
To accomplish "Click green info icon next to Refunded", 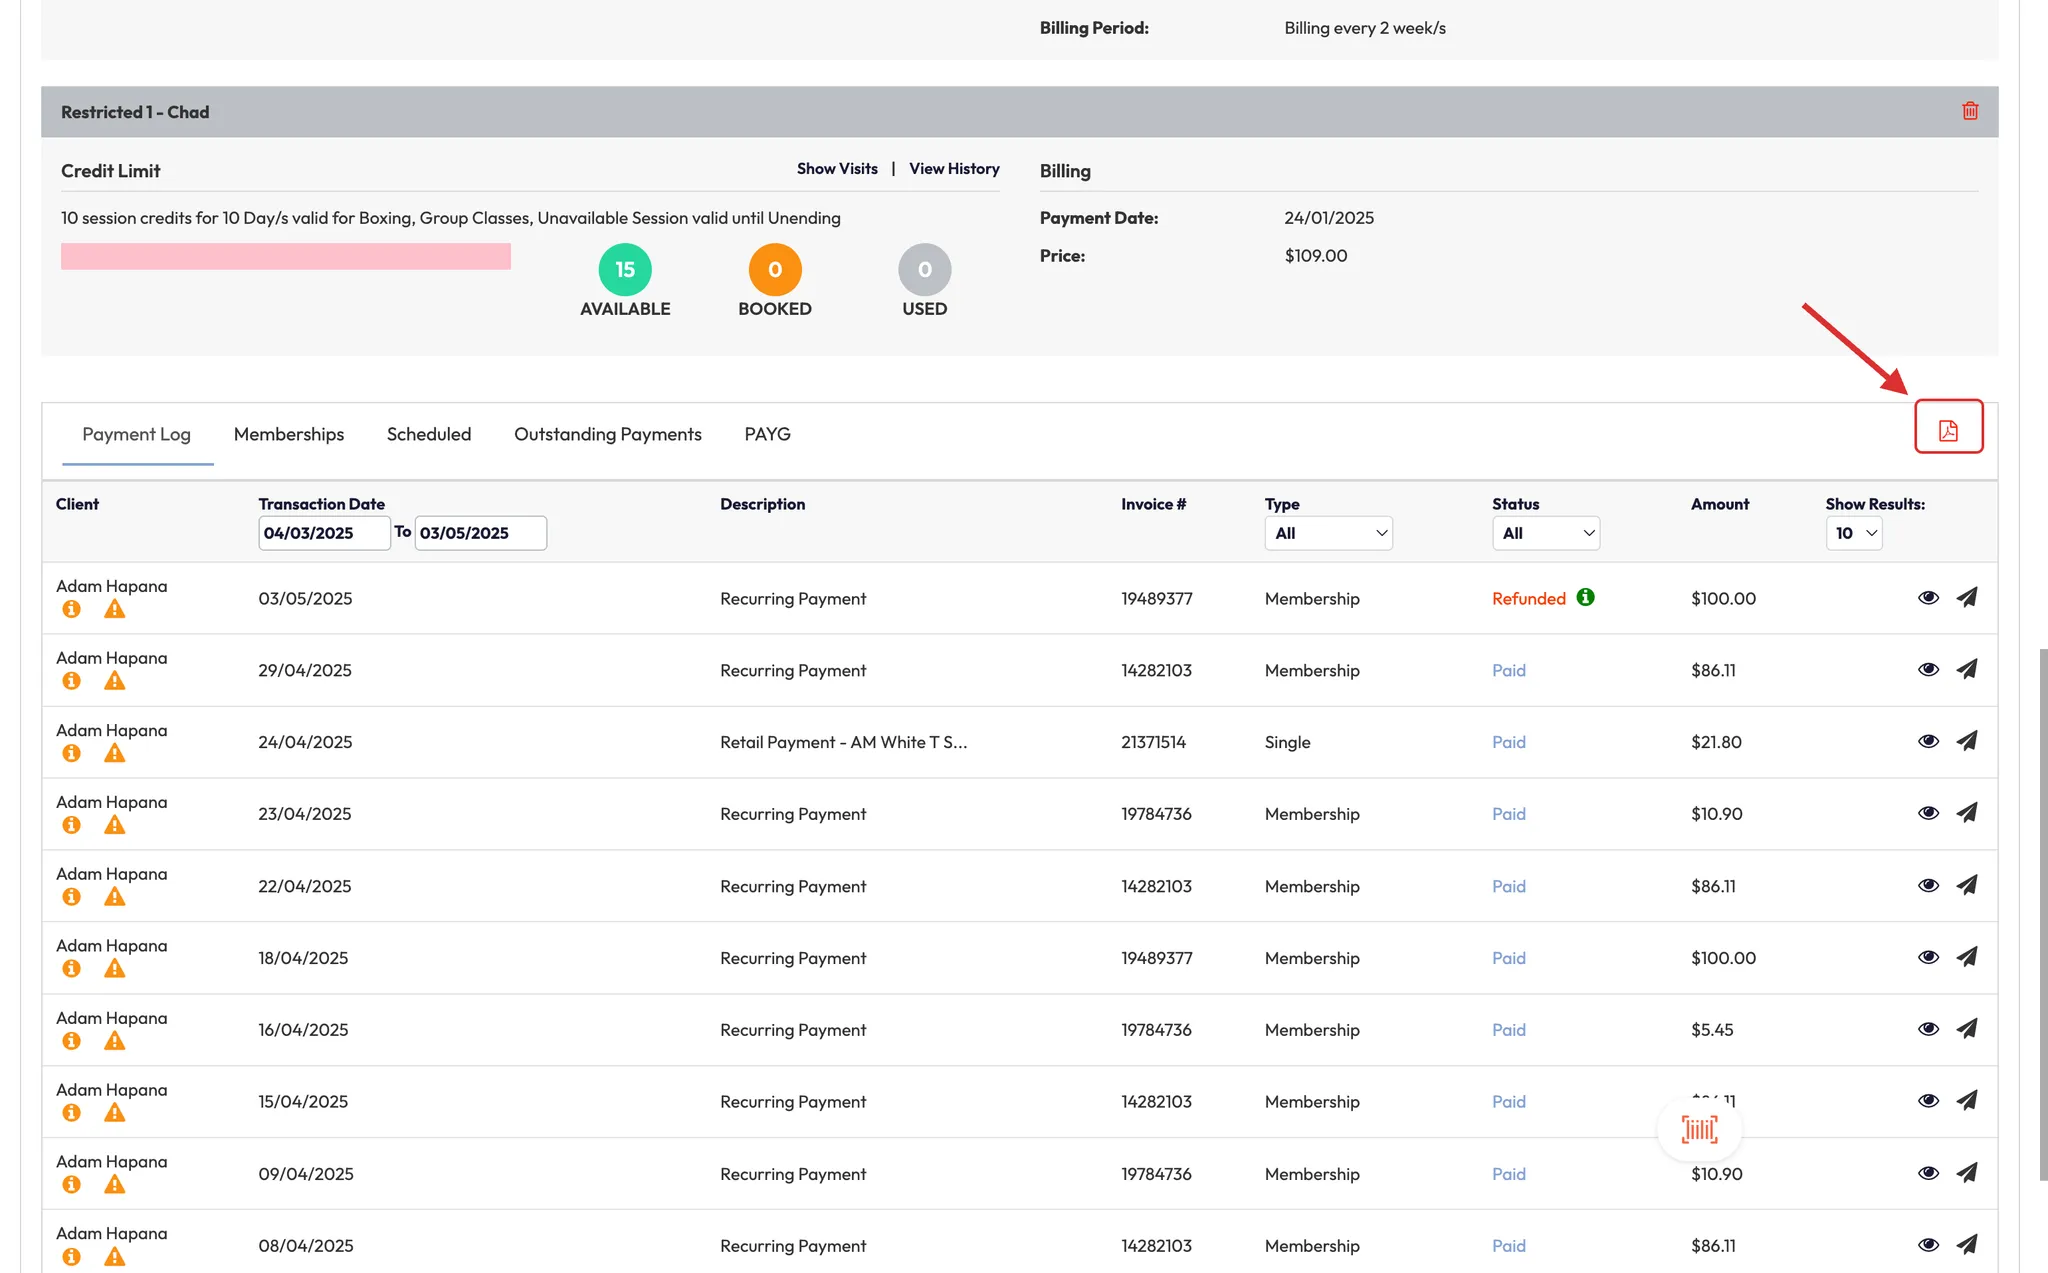I will pyautogui.click(x=1585, y=597).
